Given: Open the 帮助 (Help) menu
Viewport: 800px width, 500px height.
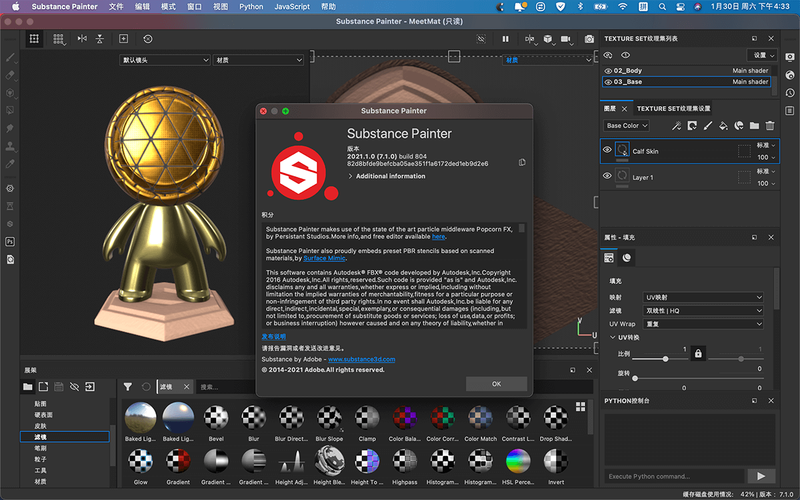Looking at the screenshot, I should (x=329, y=7).
